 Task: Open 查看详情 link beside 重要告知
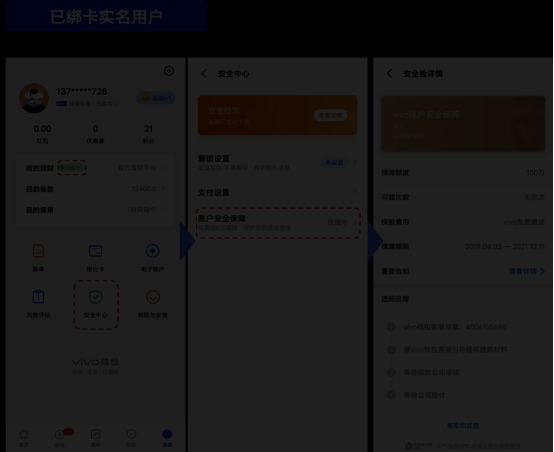click(527, 271)
